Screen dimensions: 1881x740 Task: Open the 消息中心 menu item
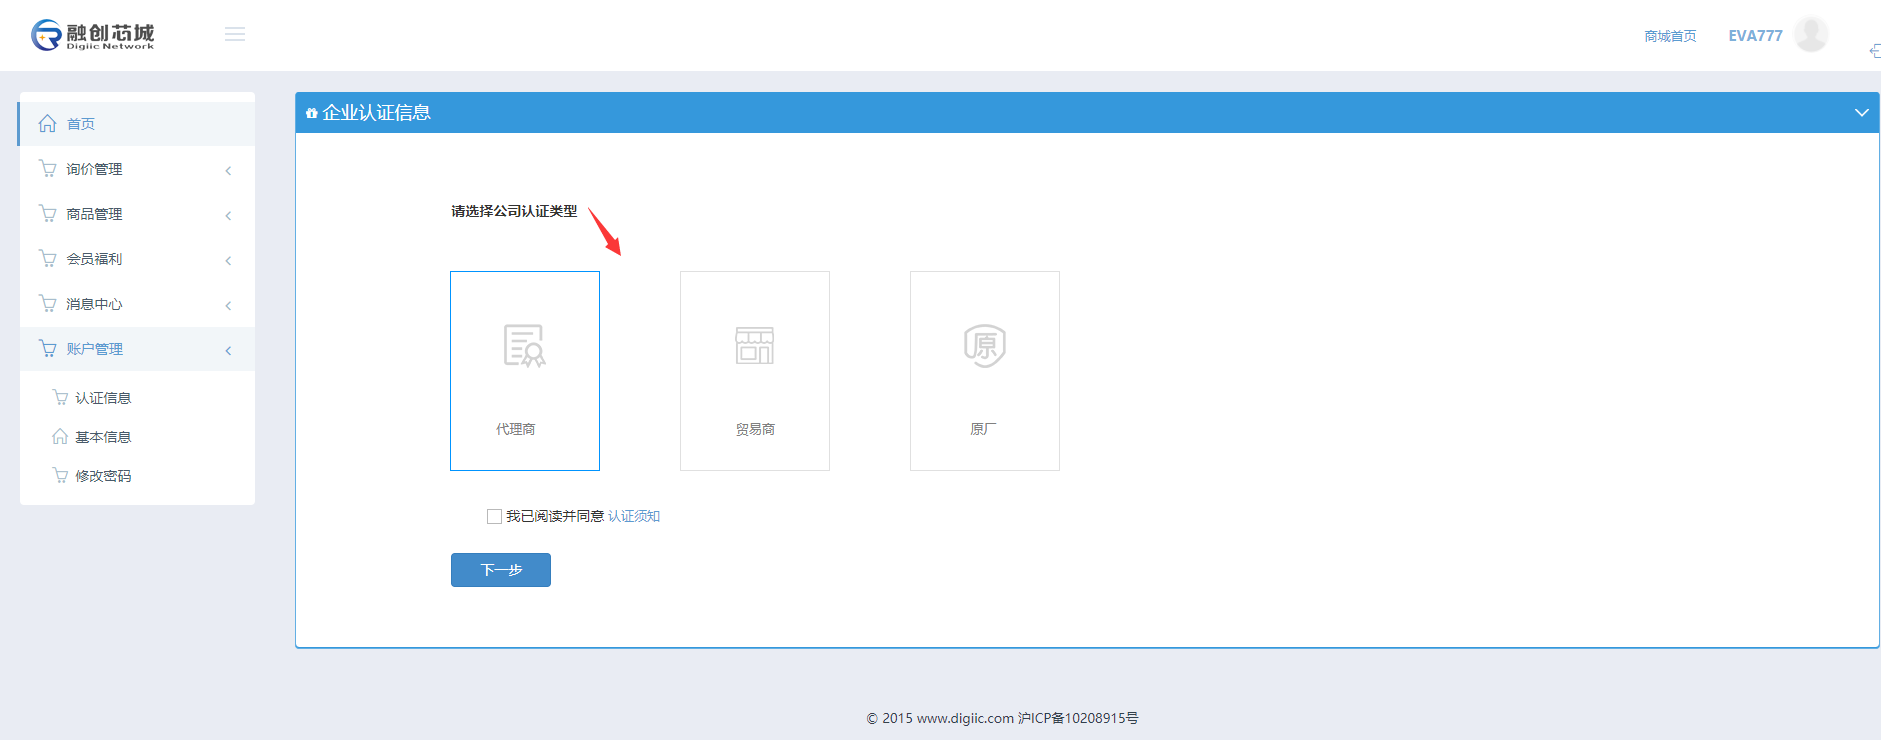tap(94, 304)
